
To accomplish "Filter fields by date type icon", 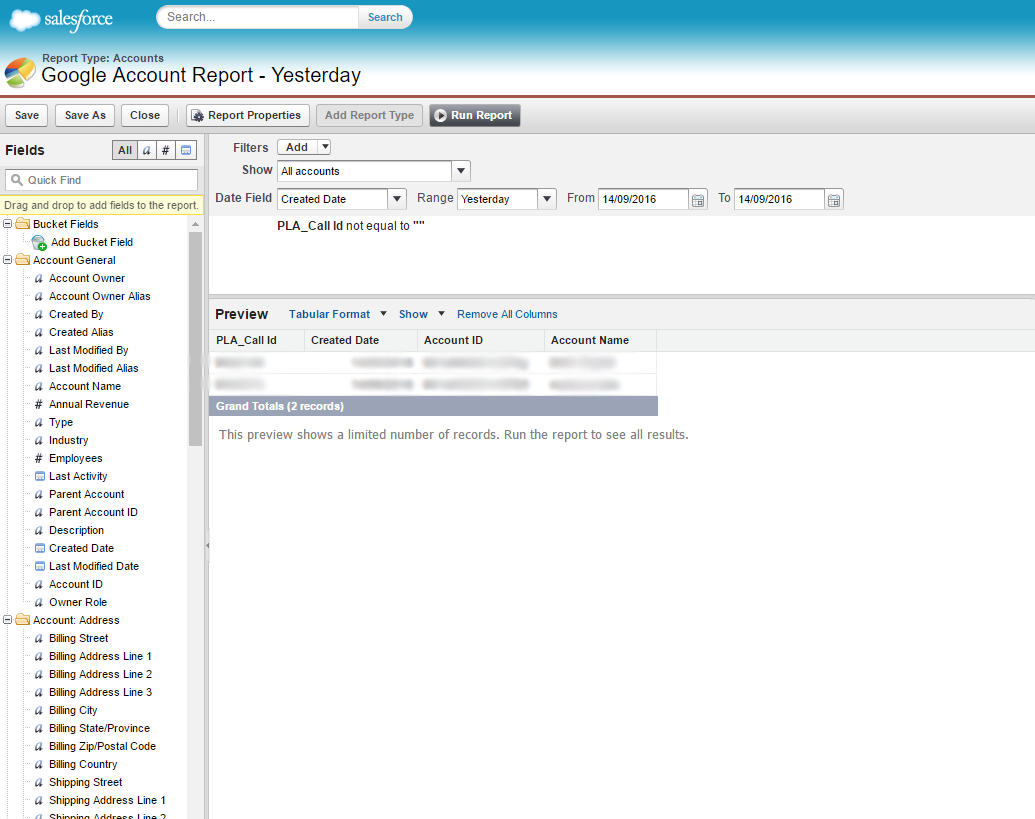I will click(186, 150).
